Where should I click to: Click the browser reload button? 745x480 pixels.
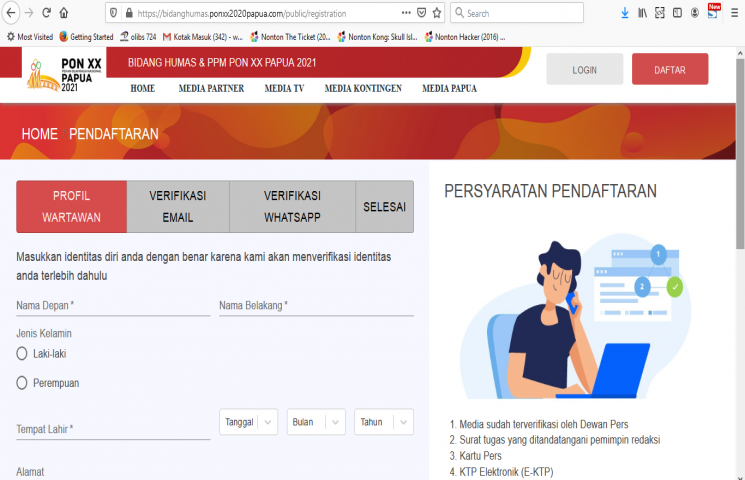click(46, 13)
